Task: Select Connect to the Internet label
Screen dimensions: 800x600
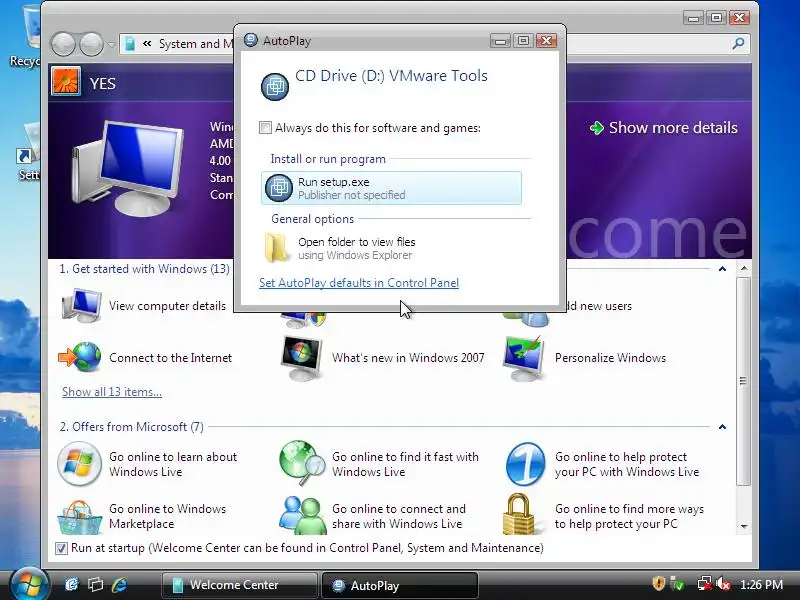Action: coord(170,358)
